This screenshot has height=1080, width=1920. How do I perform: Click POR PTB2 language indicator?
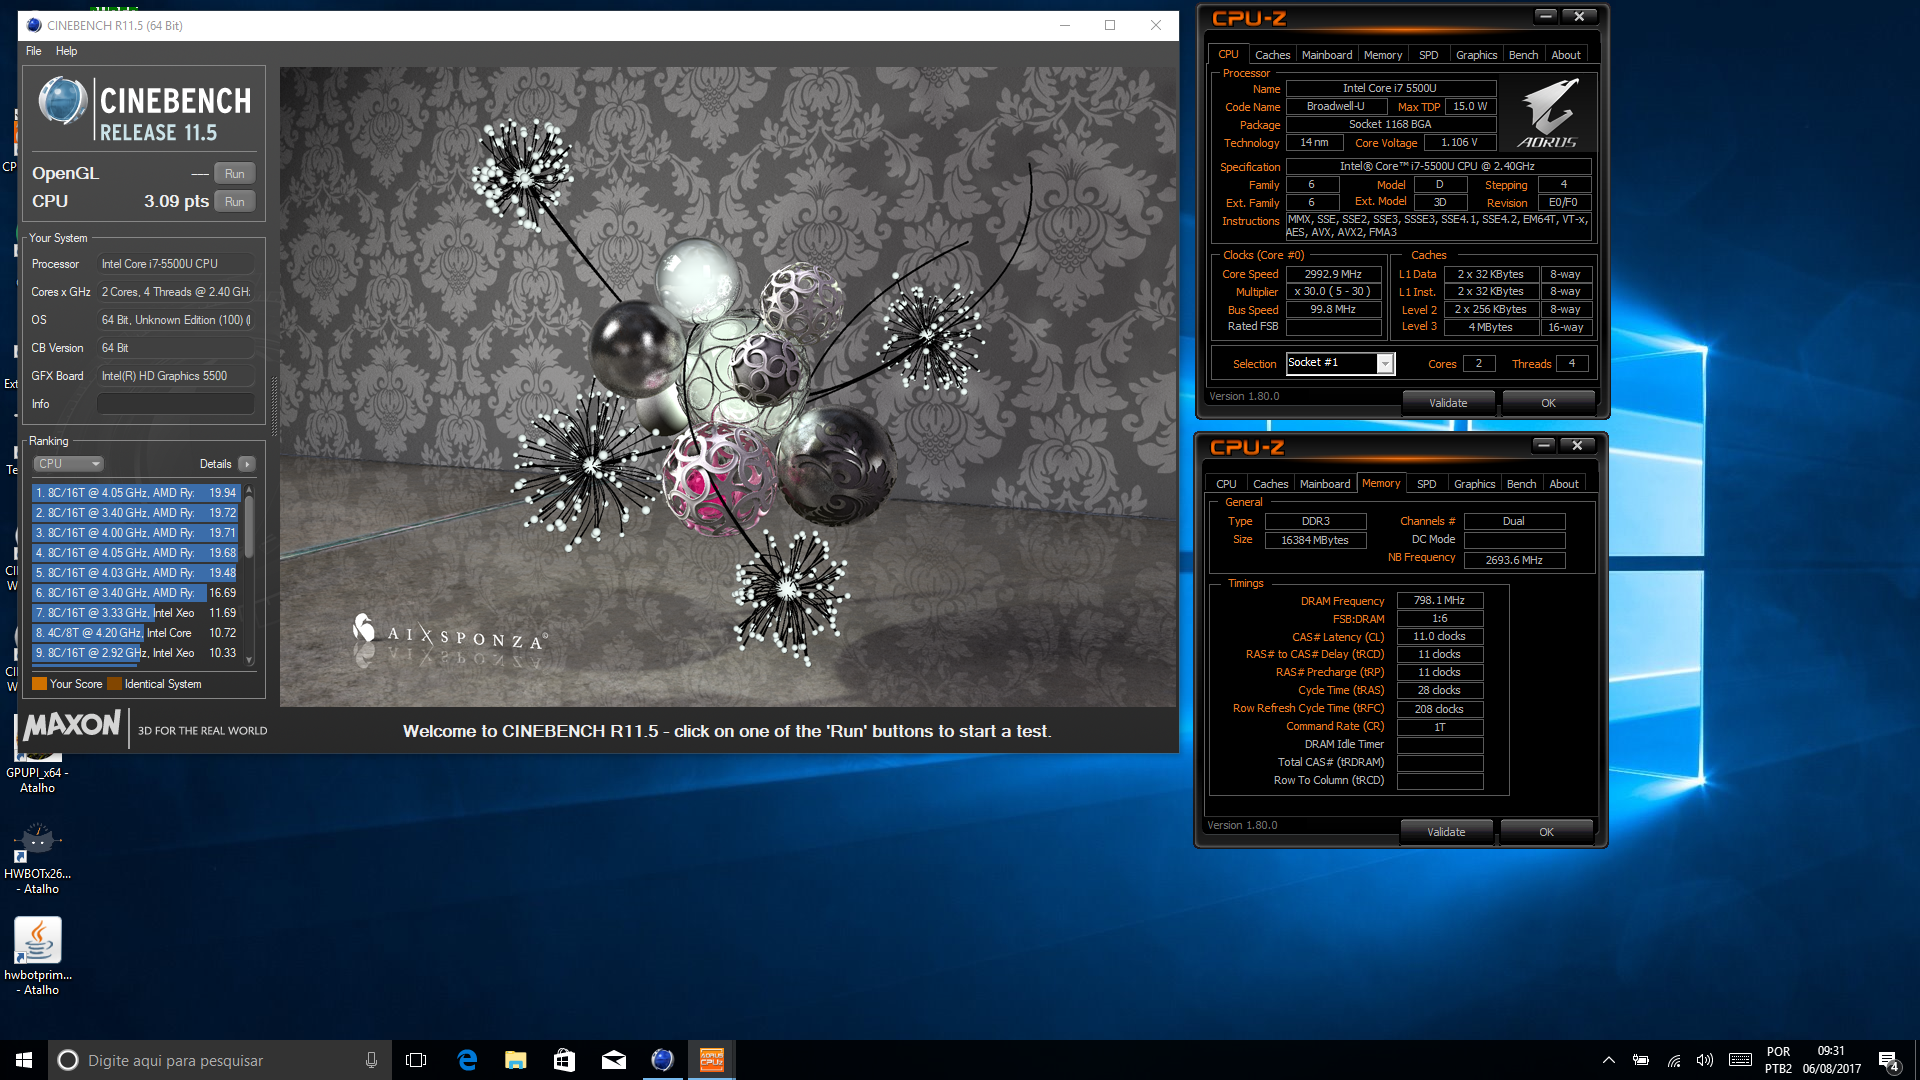1779,1060
